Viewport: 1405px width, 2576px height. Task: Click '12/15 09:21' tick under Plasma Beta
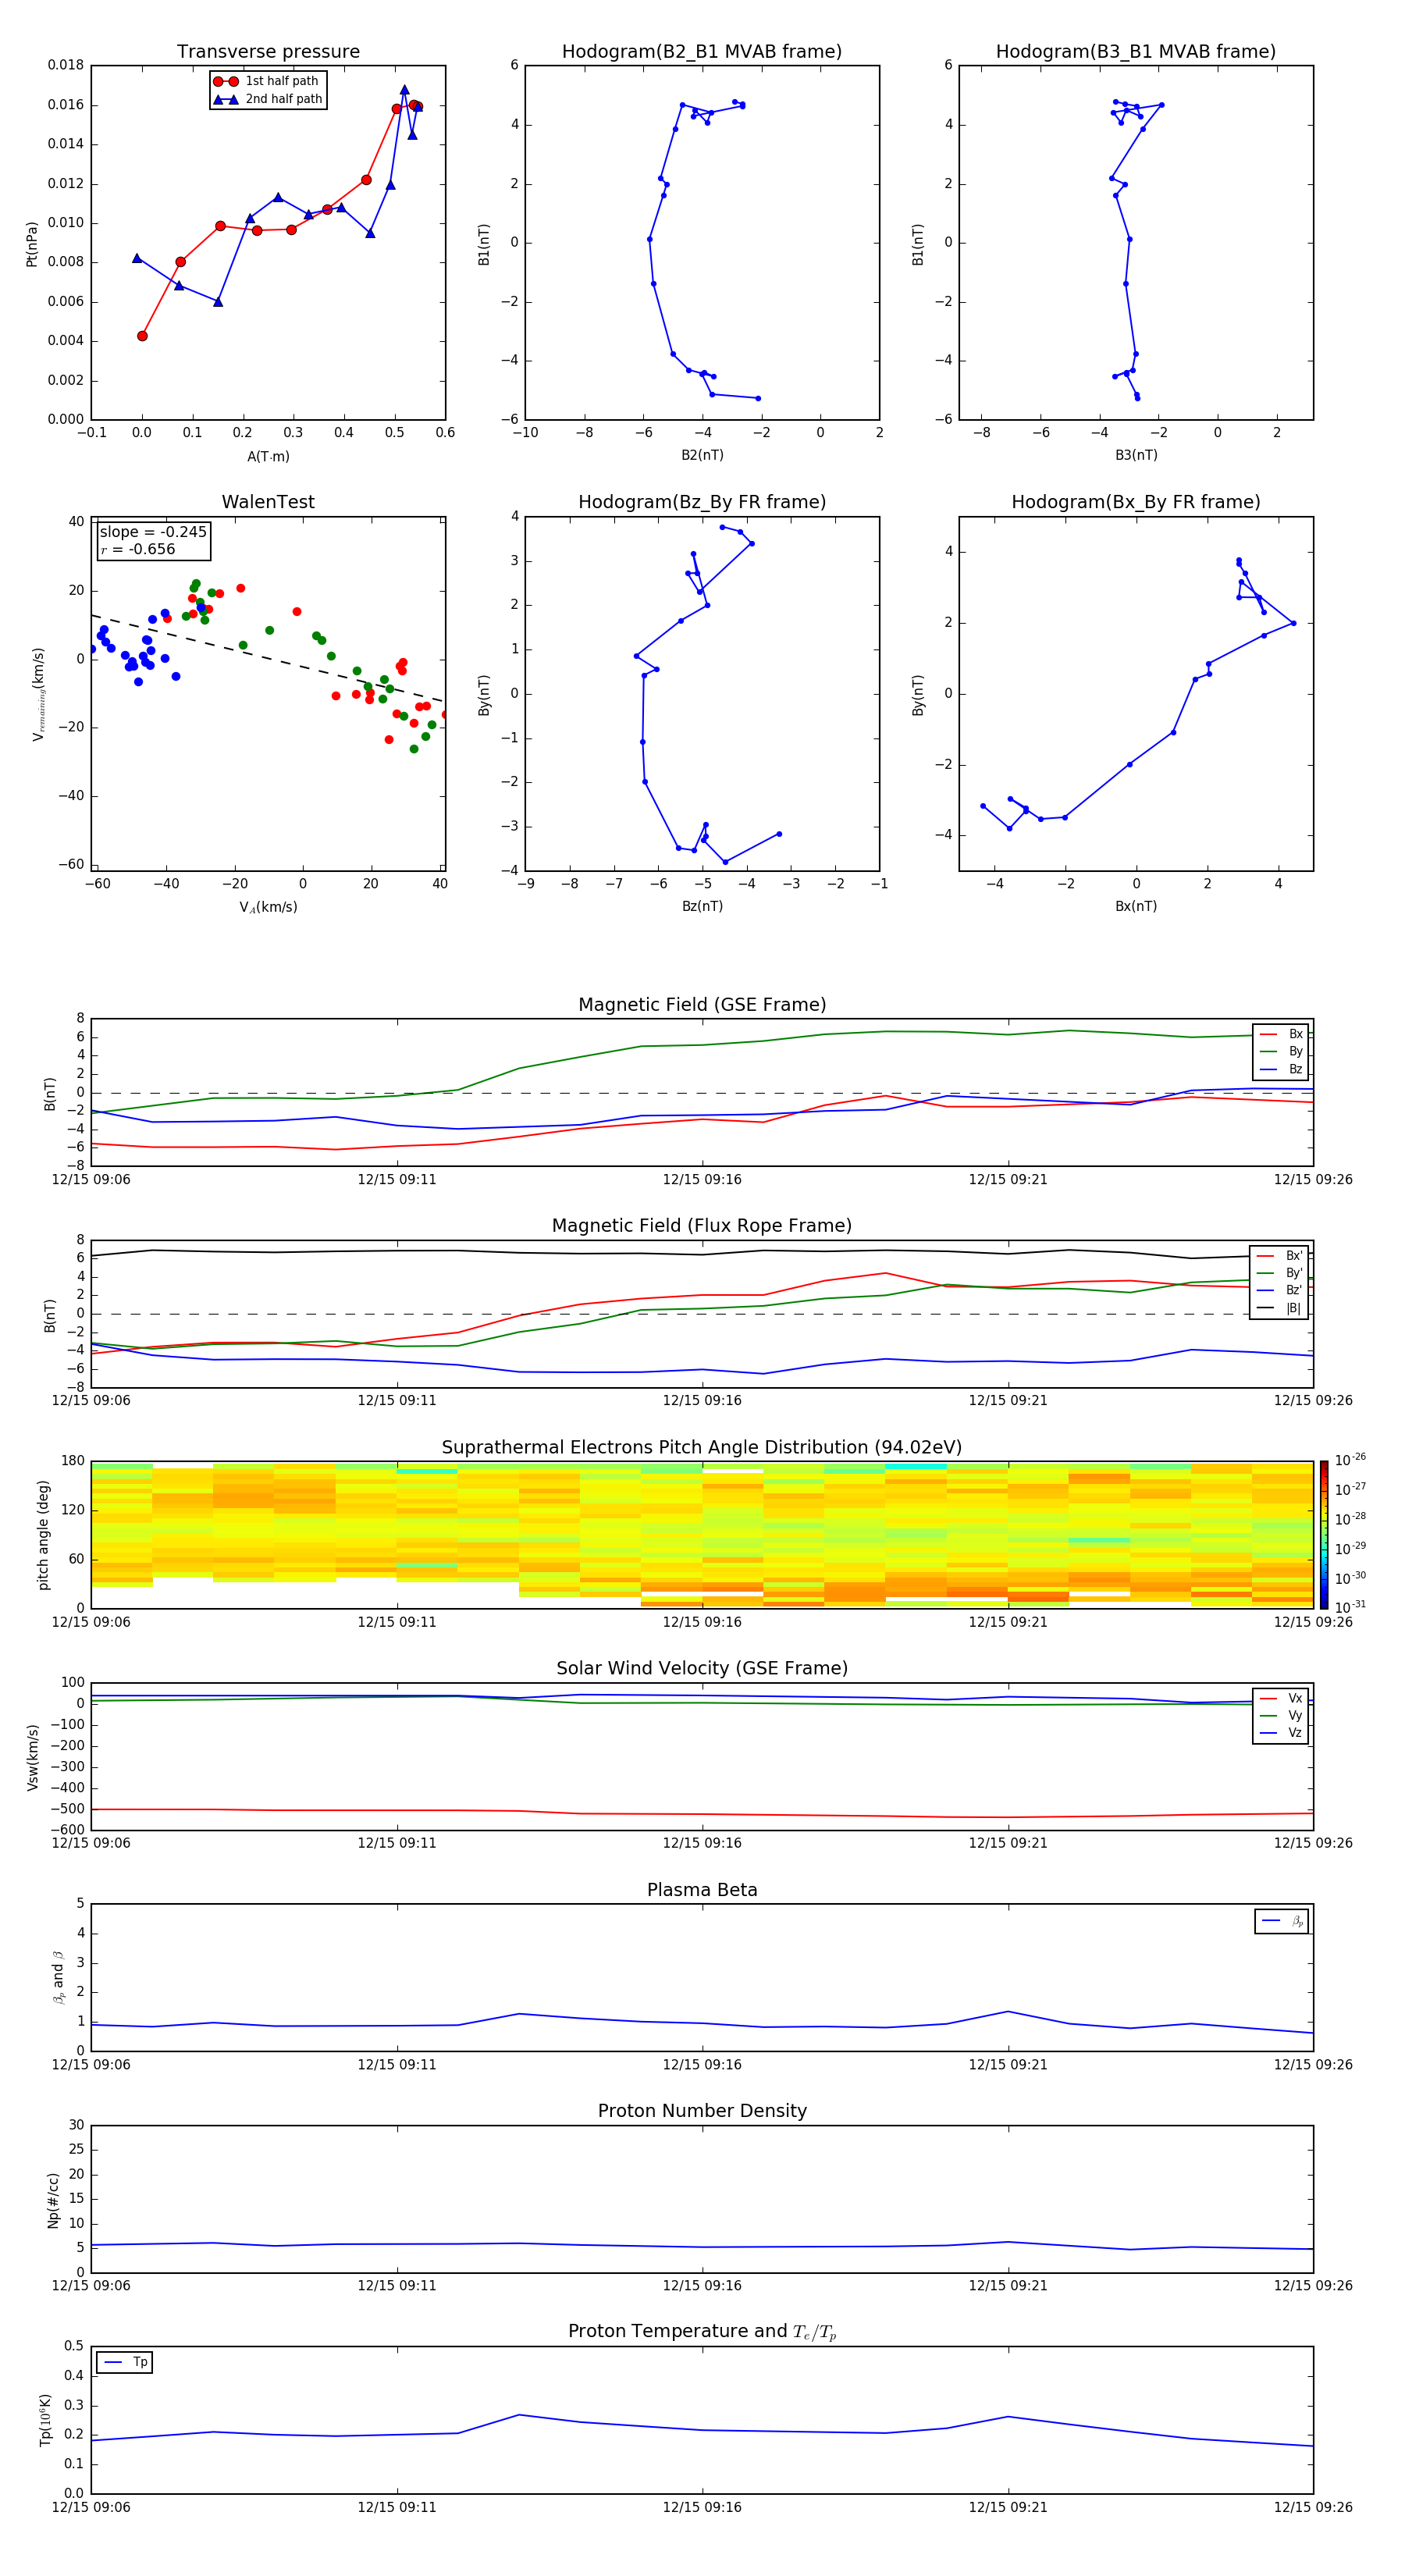[x=1008, y=2064]
